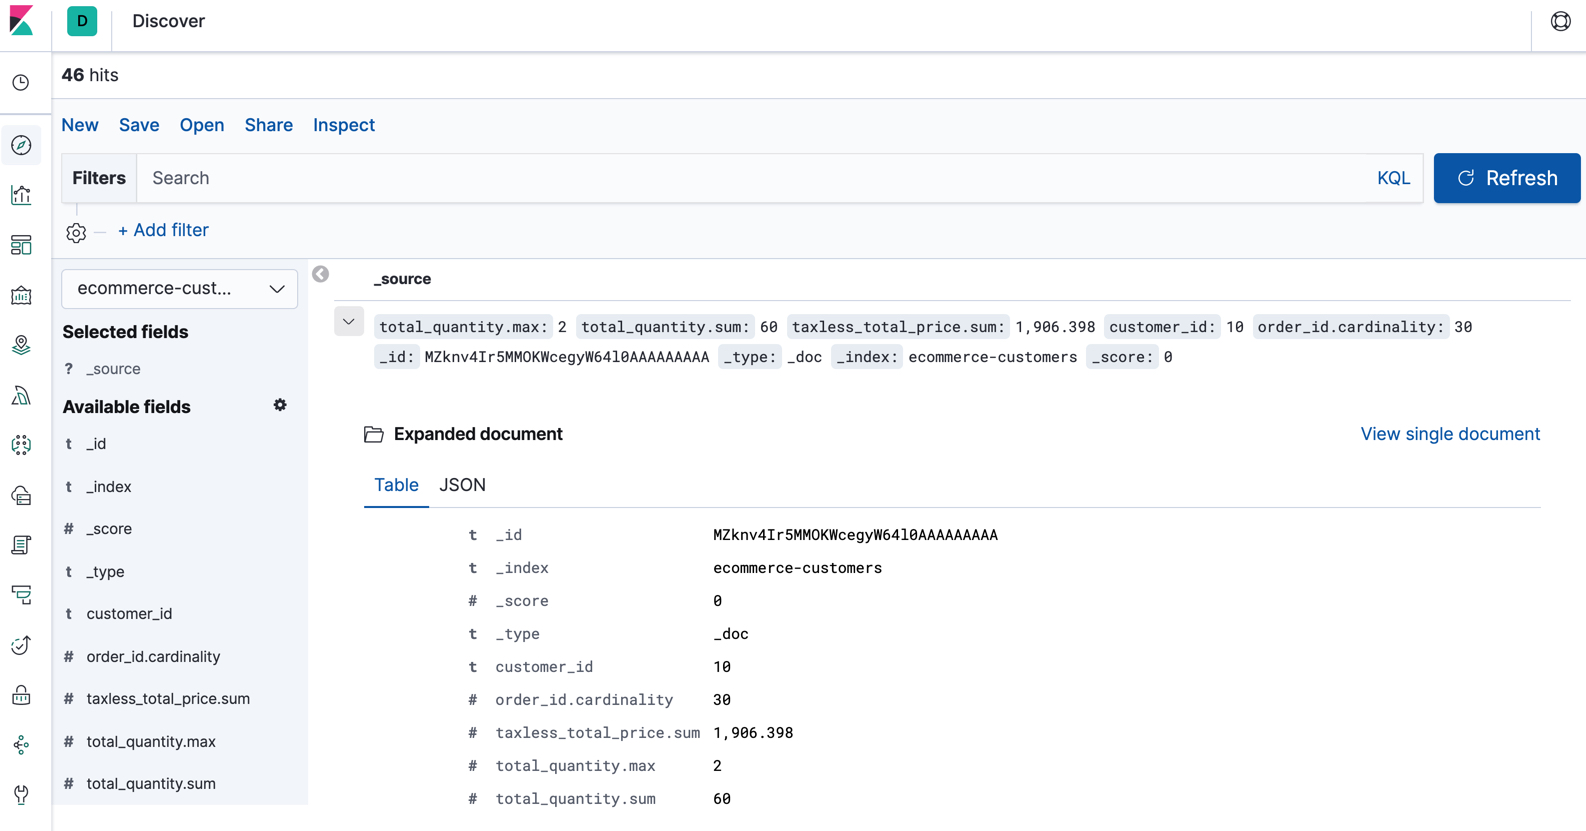
Task: Open Canvas from the side navigation
Action: coord(21,296)
